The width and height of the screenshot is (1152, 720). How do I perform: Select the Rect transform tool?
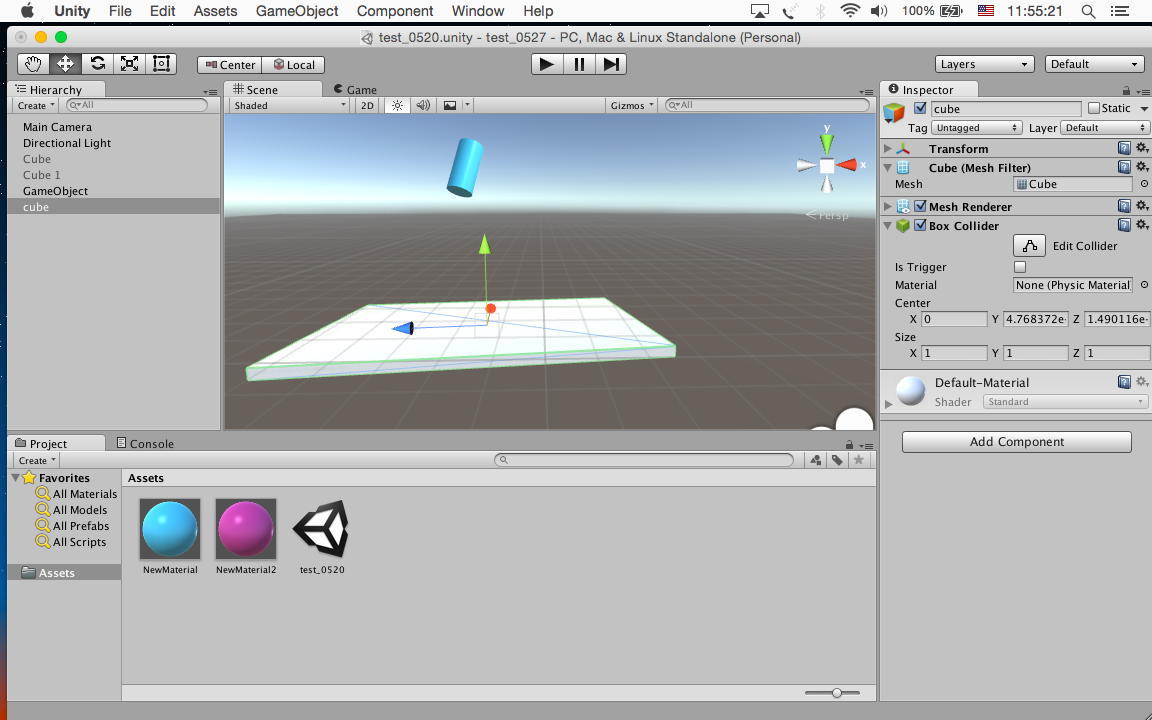point(161,64)
